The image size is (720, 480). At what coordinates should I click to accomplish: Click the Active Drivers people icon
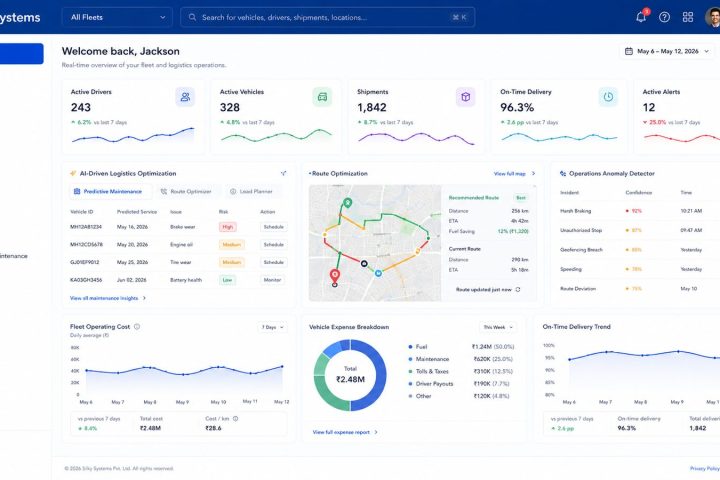[x=185, y=97]
